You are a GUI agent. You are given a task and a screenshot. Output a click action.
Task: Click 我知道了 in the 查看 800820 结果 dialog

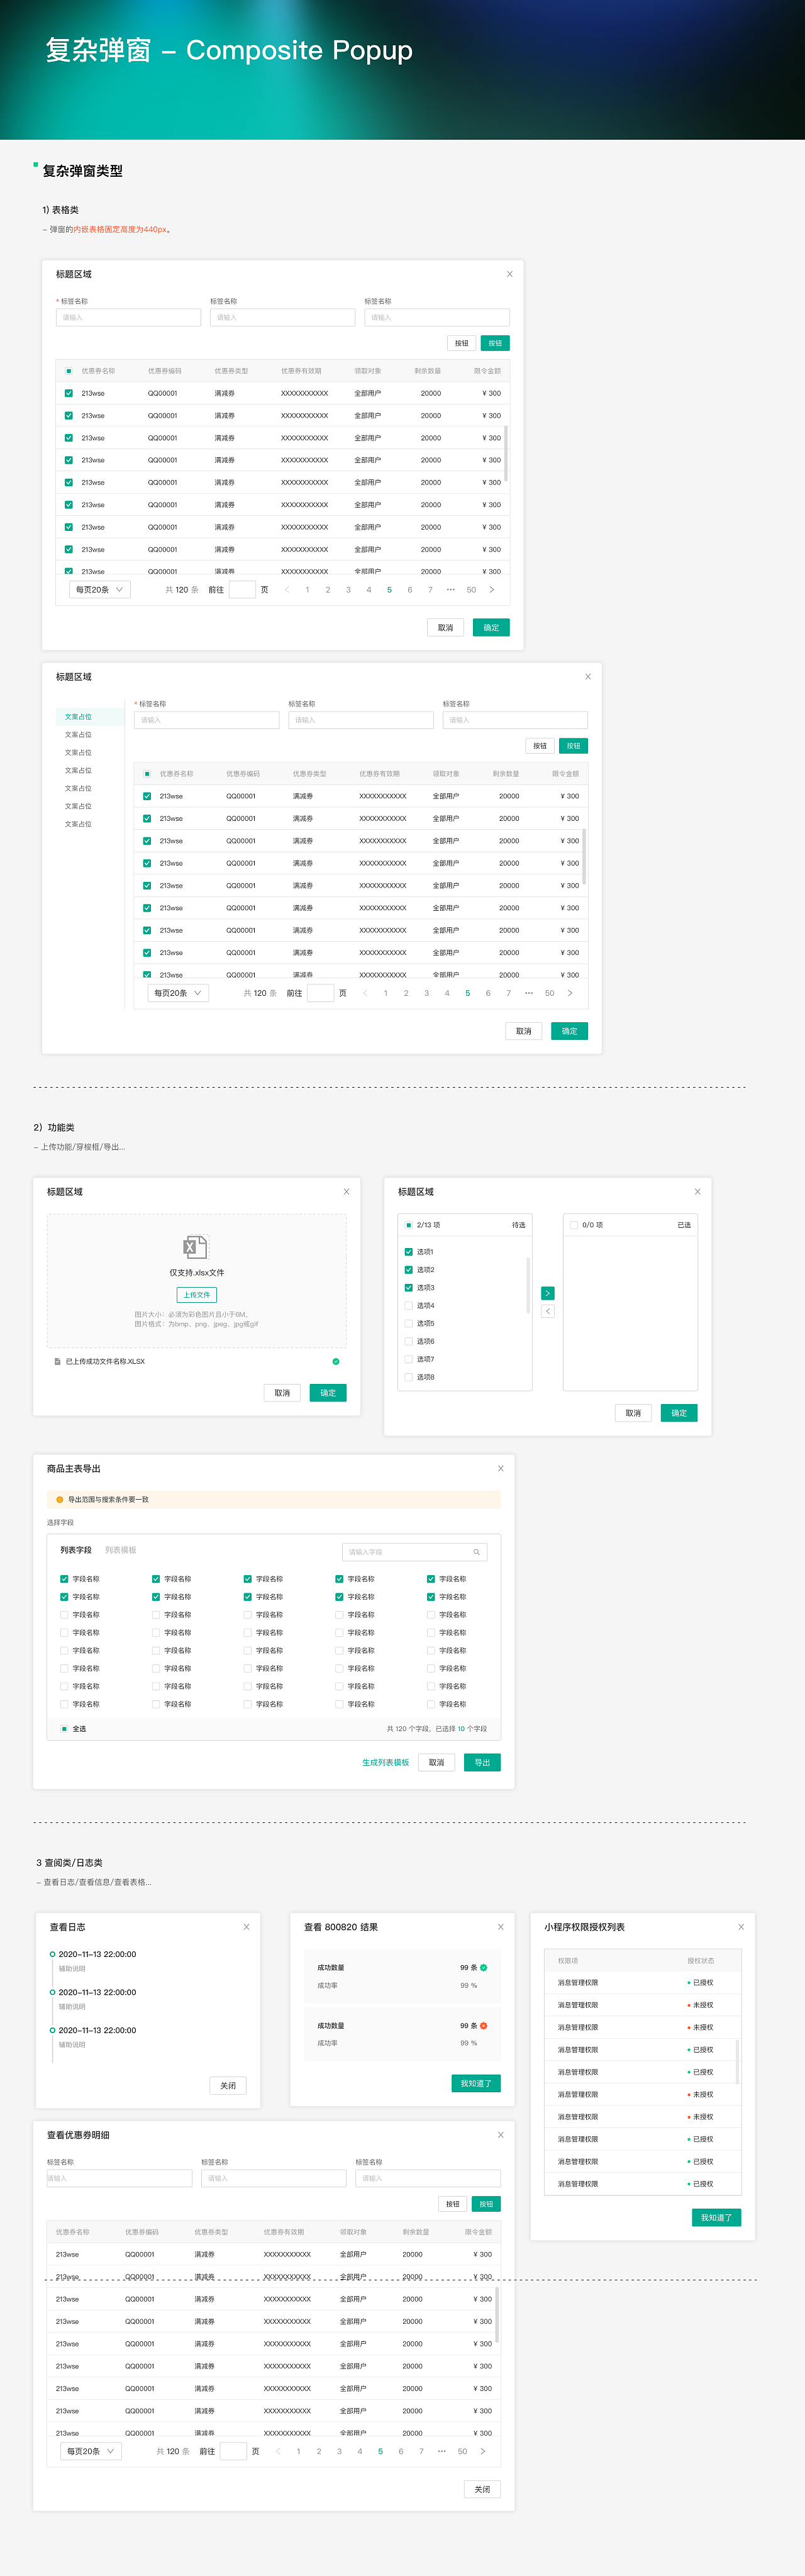[x=476, y=2083]
